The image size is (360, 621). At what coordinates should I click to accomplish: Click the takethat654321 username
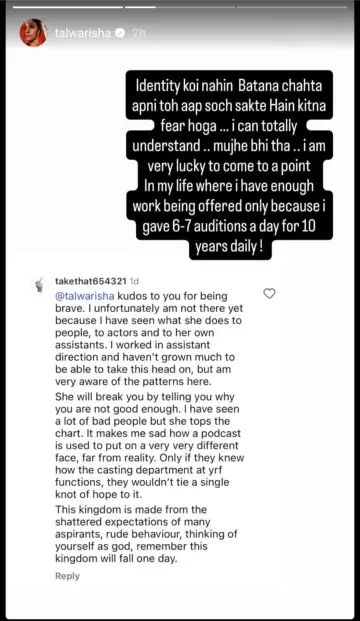91,281
